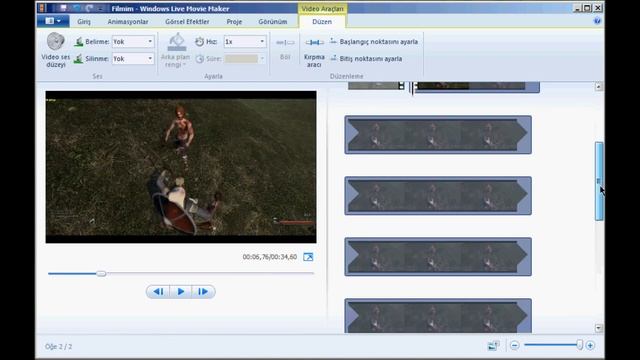This screenshot has height=360, width=640.
Task: Click storyboard scroll up arrow
Action: tap(598, 87)
